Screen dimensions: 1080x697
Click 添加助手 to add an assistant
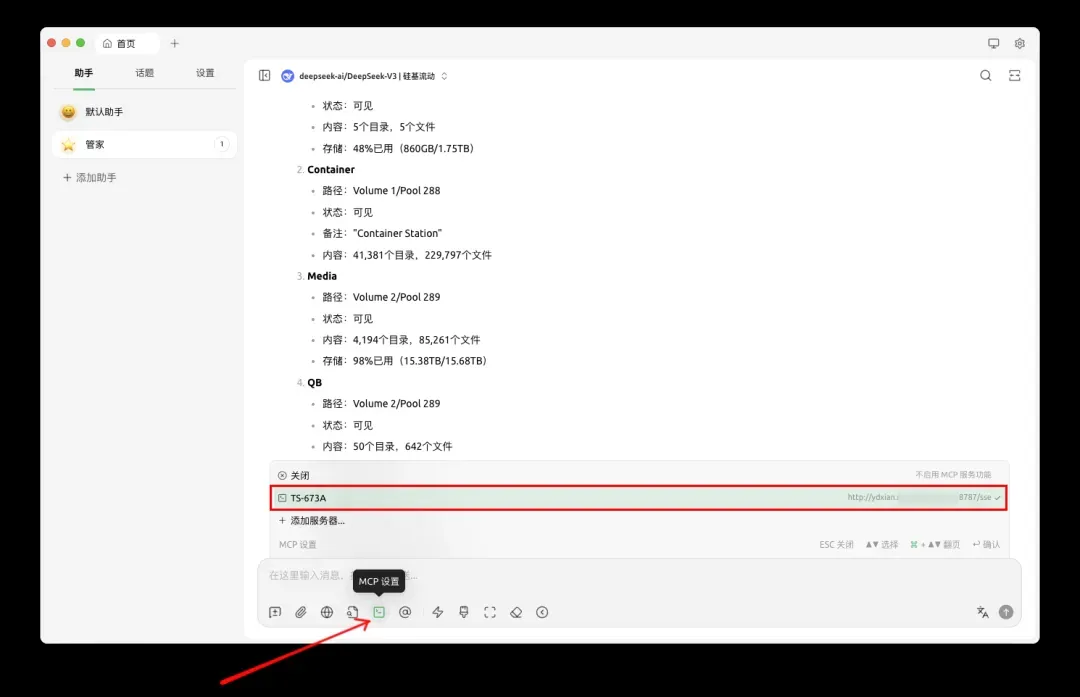pyautogui.click(x=90, y=178)
